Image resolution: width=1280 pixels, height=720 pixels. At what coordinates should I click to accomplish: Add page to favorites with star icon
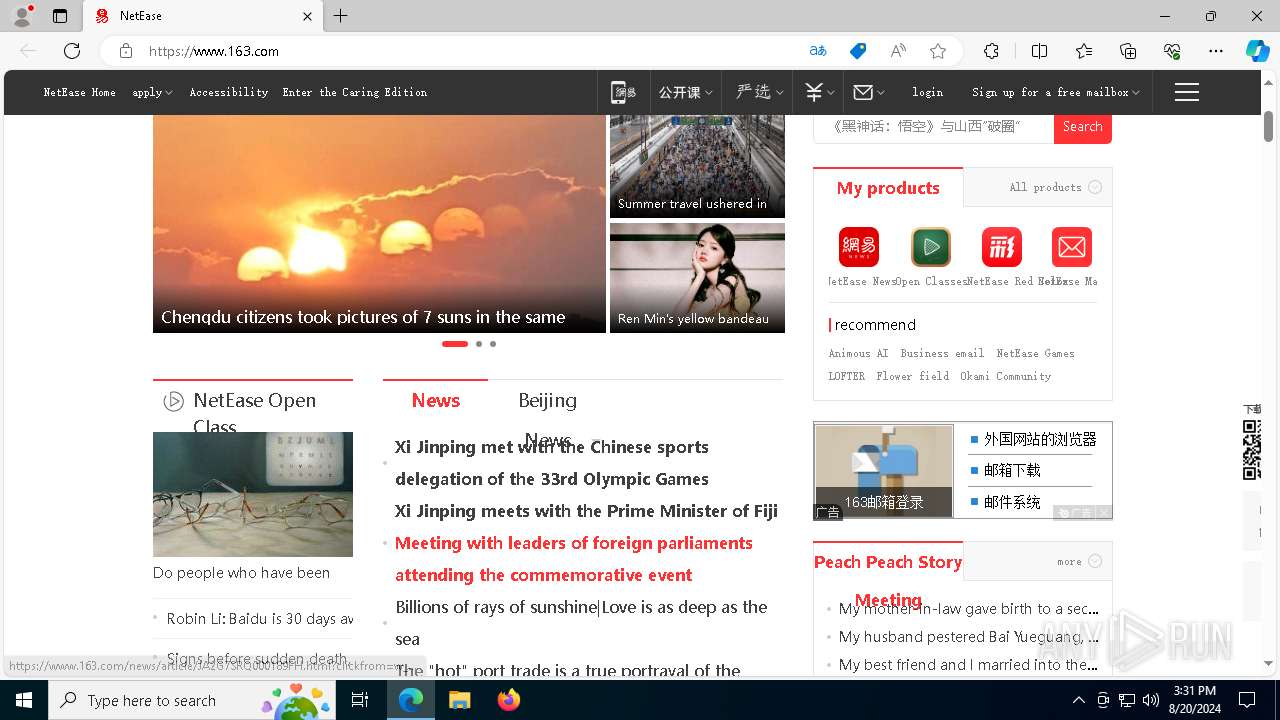click(x=937, y=51)
